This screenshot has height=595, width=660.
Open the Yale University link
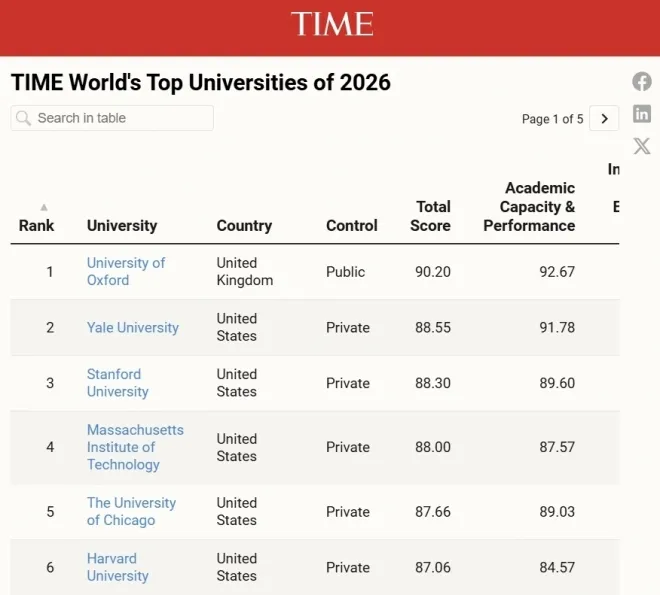click(132, 327)
